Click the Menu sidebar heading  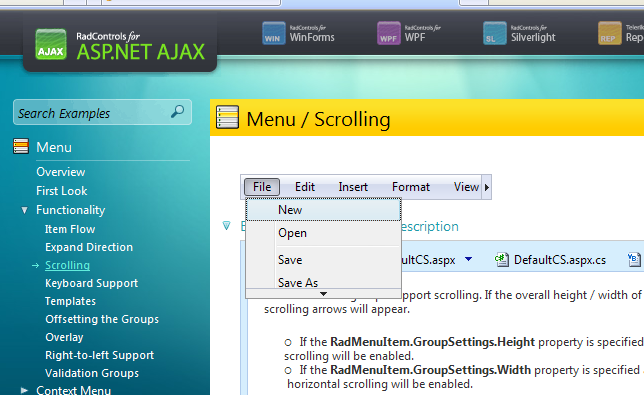(54, 147)
